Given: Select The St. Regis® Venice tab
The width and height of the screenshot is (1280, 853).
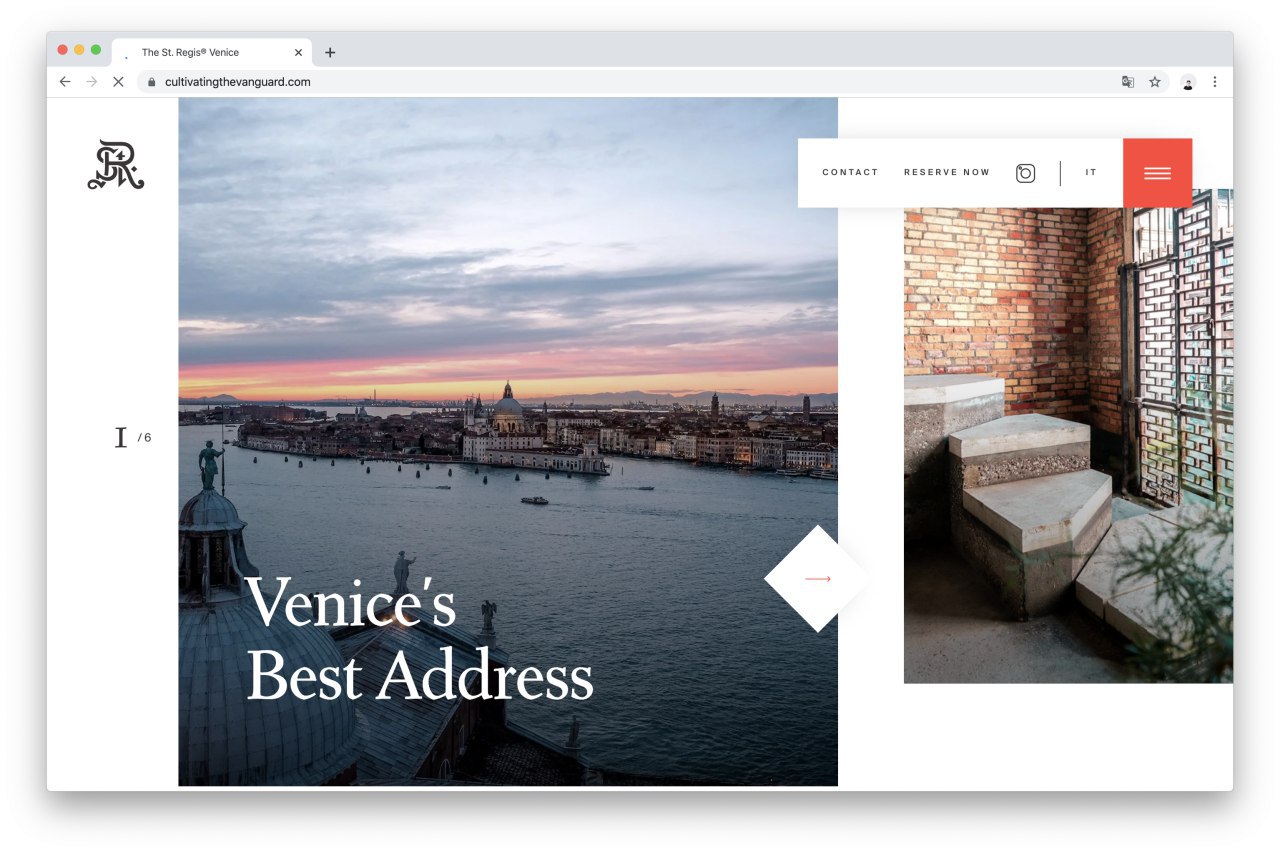Looking at the screenshot, I should coord(212,52).
